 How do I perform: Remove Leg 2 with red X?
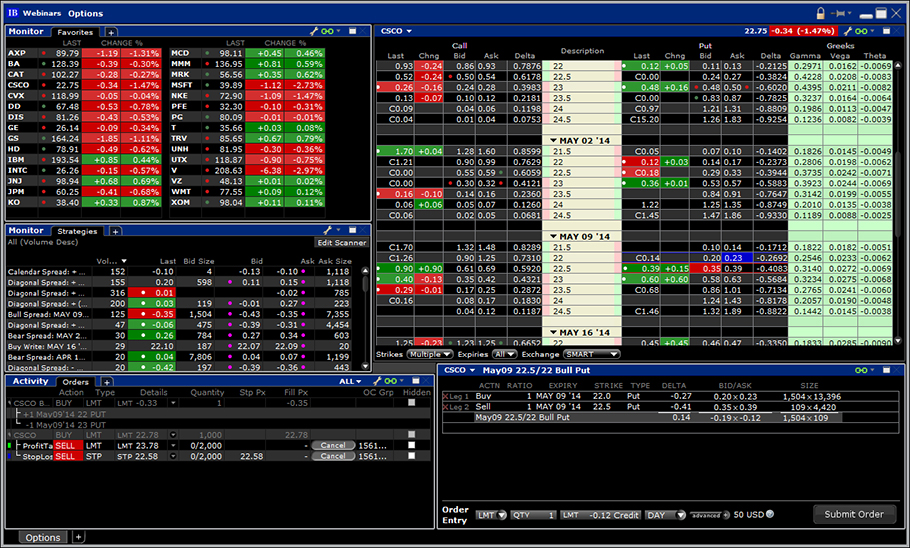[446, 407]
